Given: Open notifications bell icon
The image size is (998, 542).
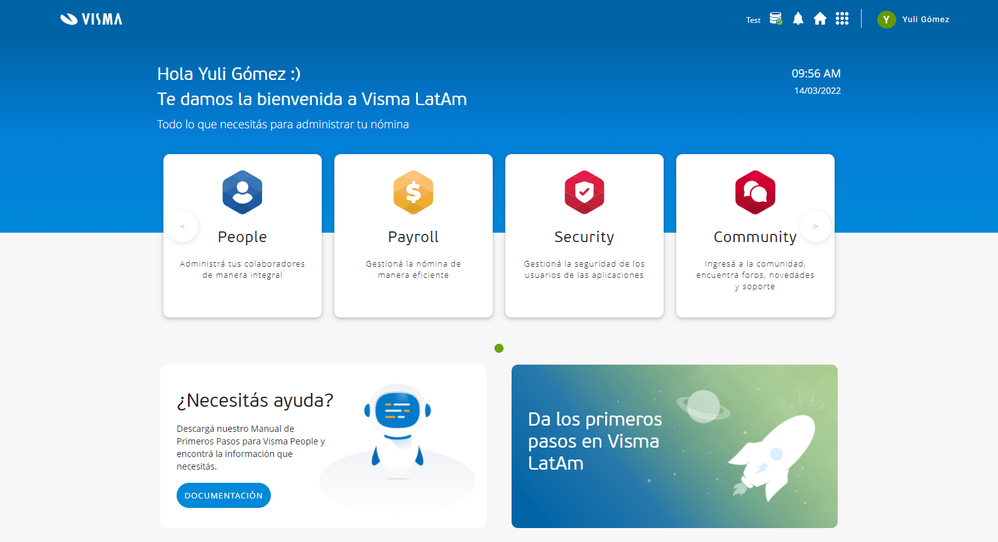Looking at the screenshot, I should pyautogui.click(x=798, y=18).
